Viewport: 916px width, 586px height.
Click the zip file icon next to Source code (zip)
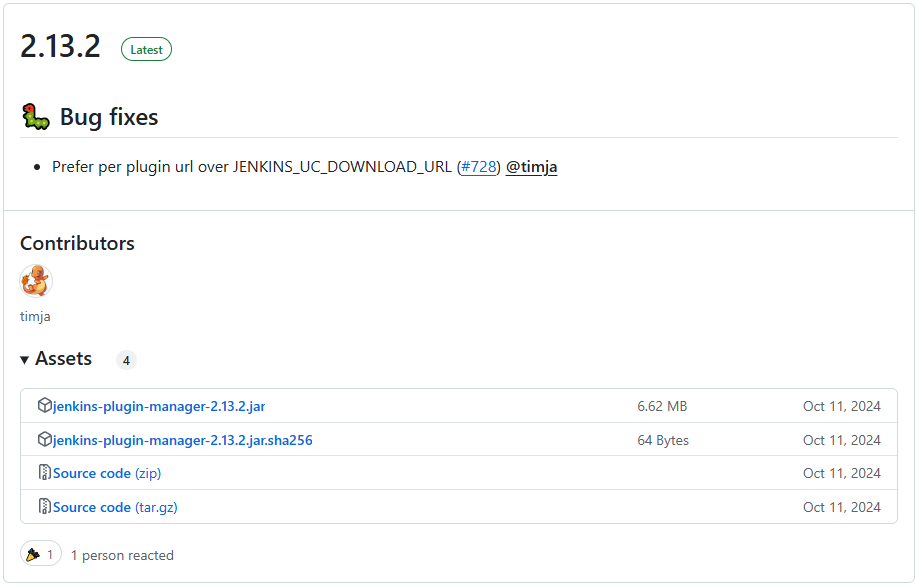click(45, 473)
